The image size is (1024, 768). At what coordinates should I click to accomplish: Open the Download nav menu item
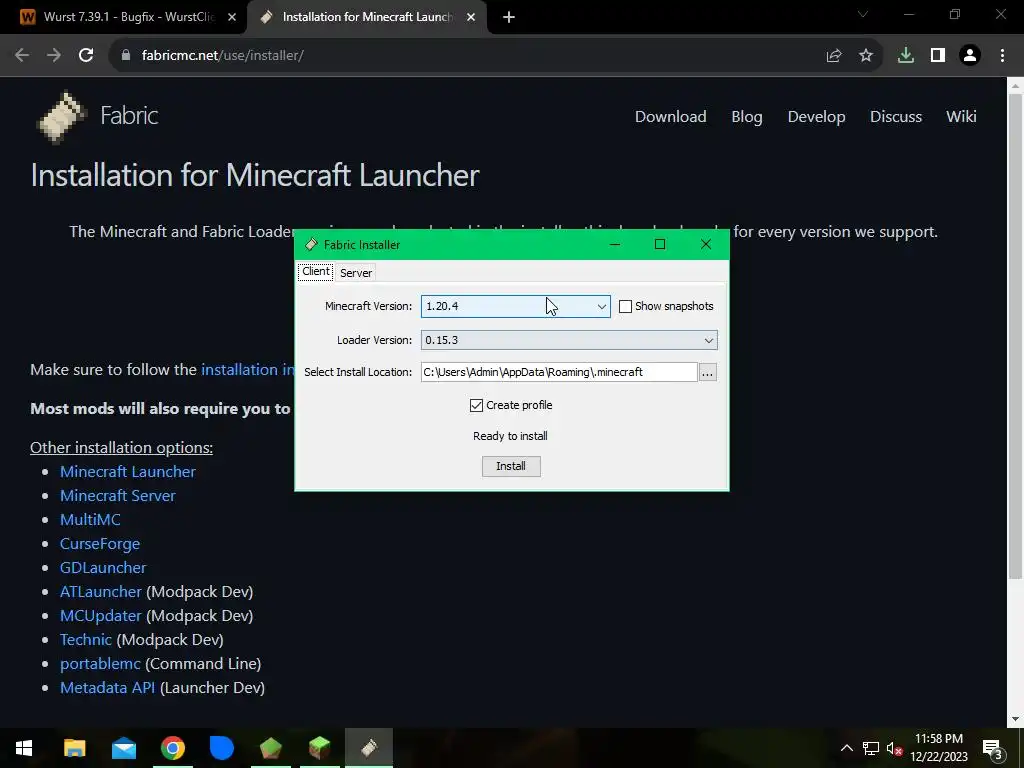click(671, 117)
